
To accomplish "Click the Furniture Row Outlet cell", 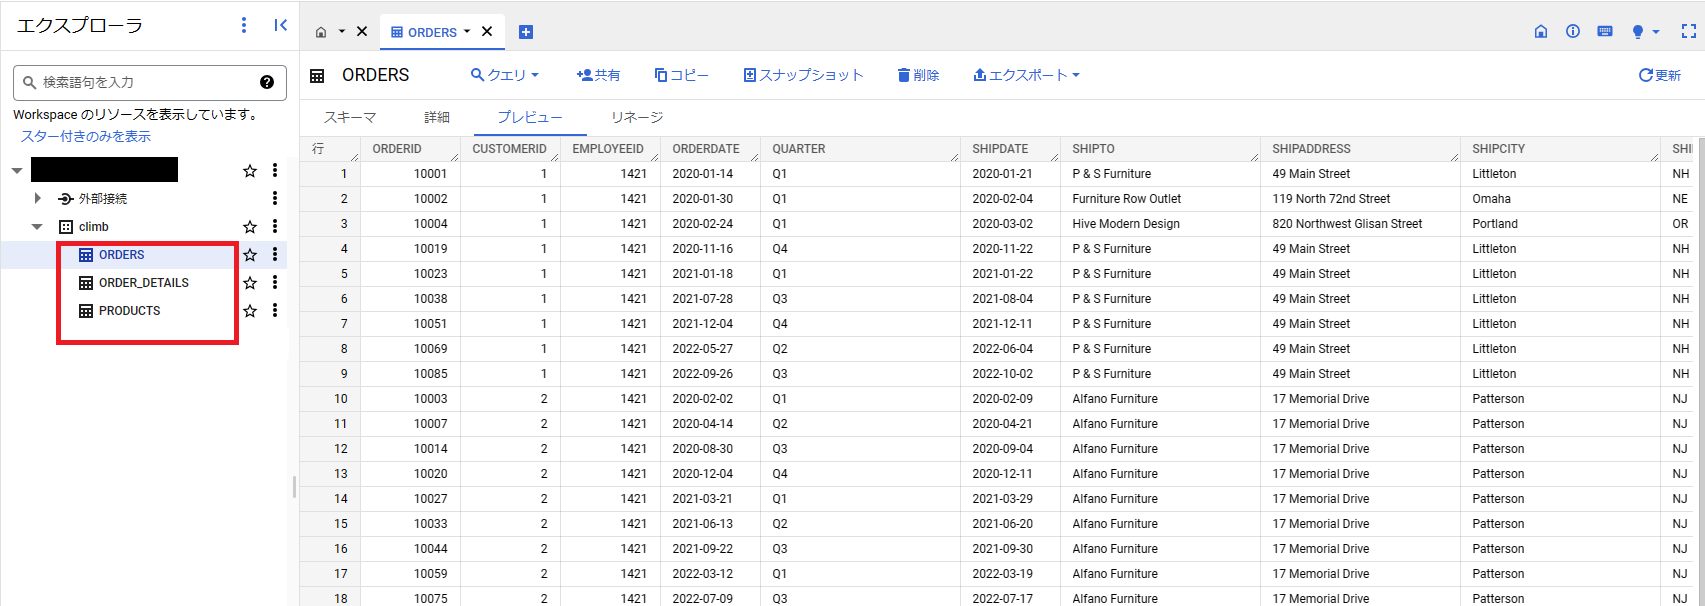I will click(1160, 199).
